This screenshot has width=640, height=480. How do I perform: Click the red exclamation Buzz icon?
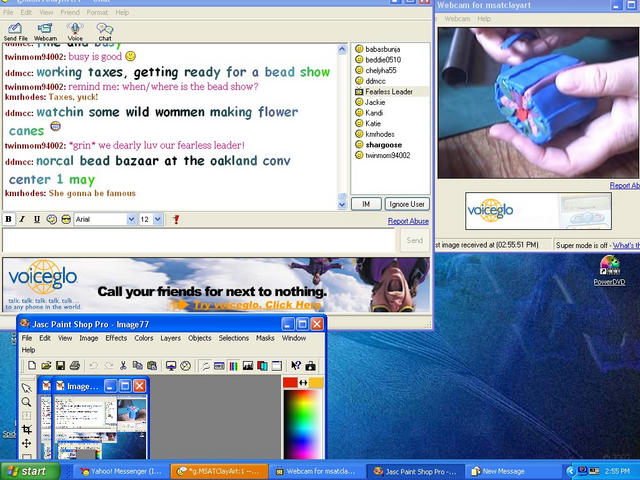click(x=176, y=220)
